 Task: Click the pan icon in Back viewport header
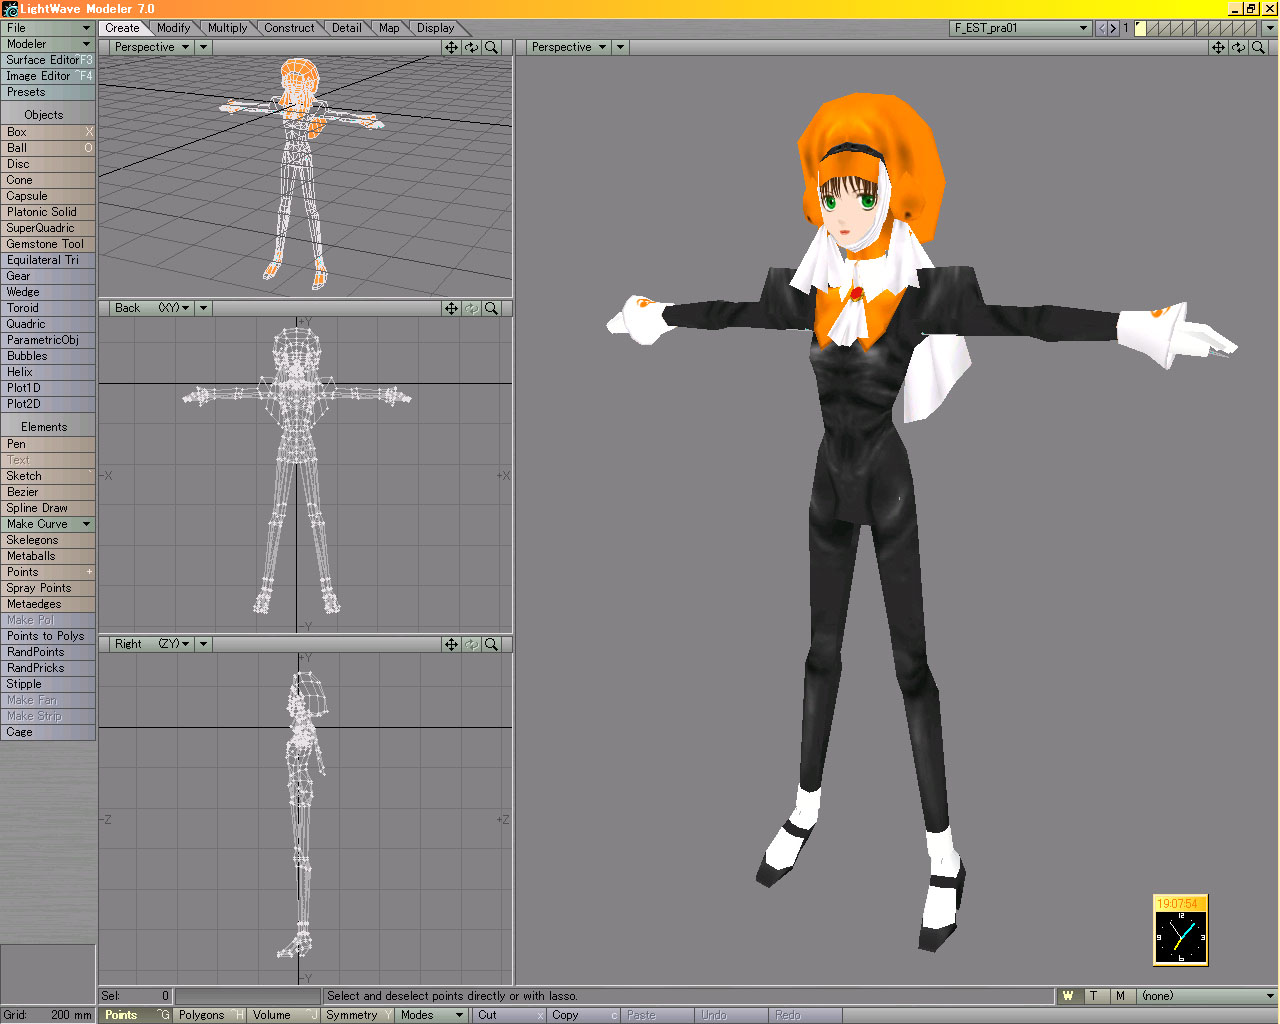point(451,308)
